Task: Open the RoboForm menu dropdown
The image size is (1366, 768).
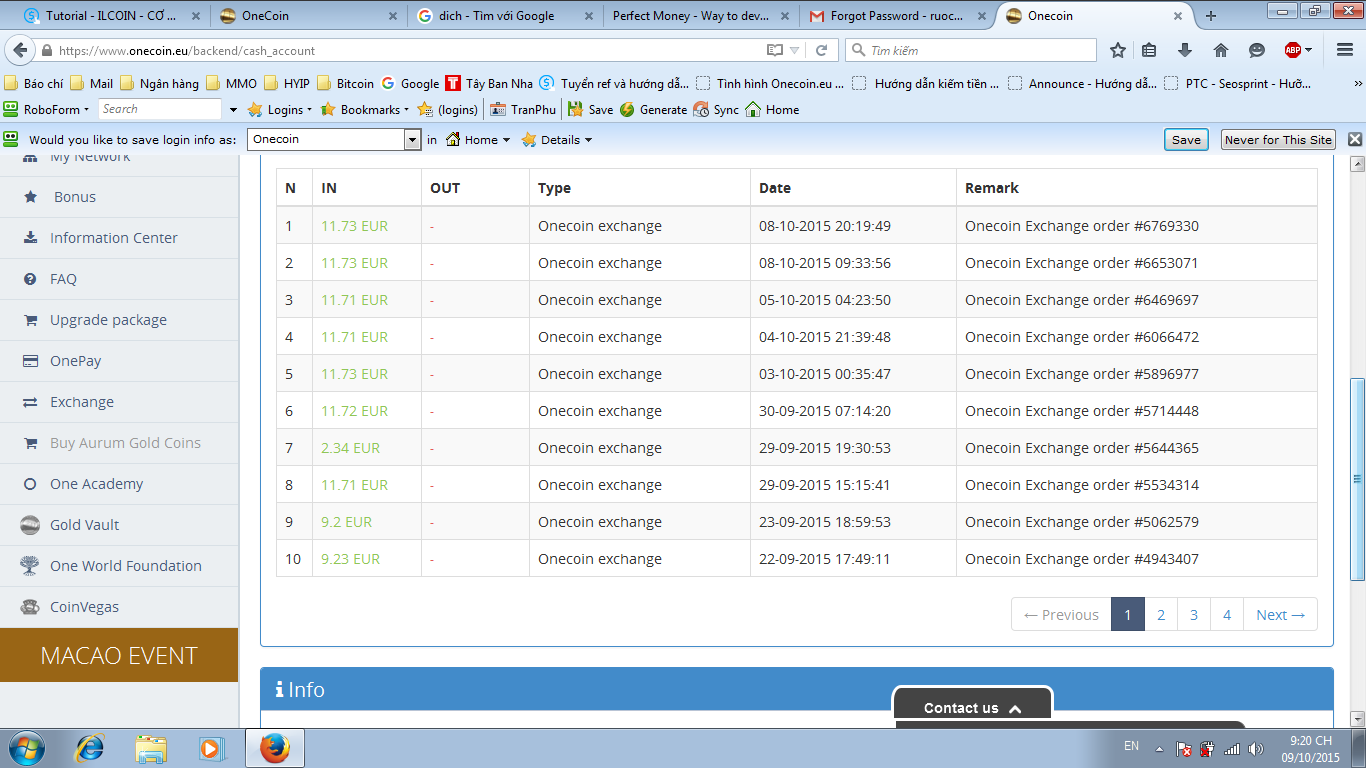Action: pyautogui.click(x=47, y=109)
